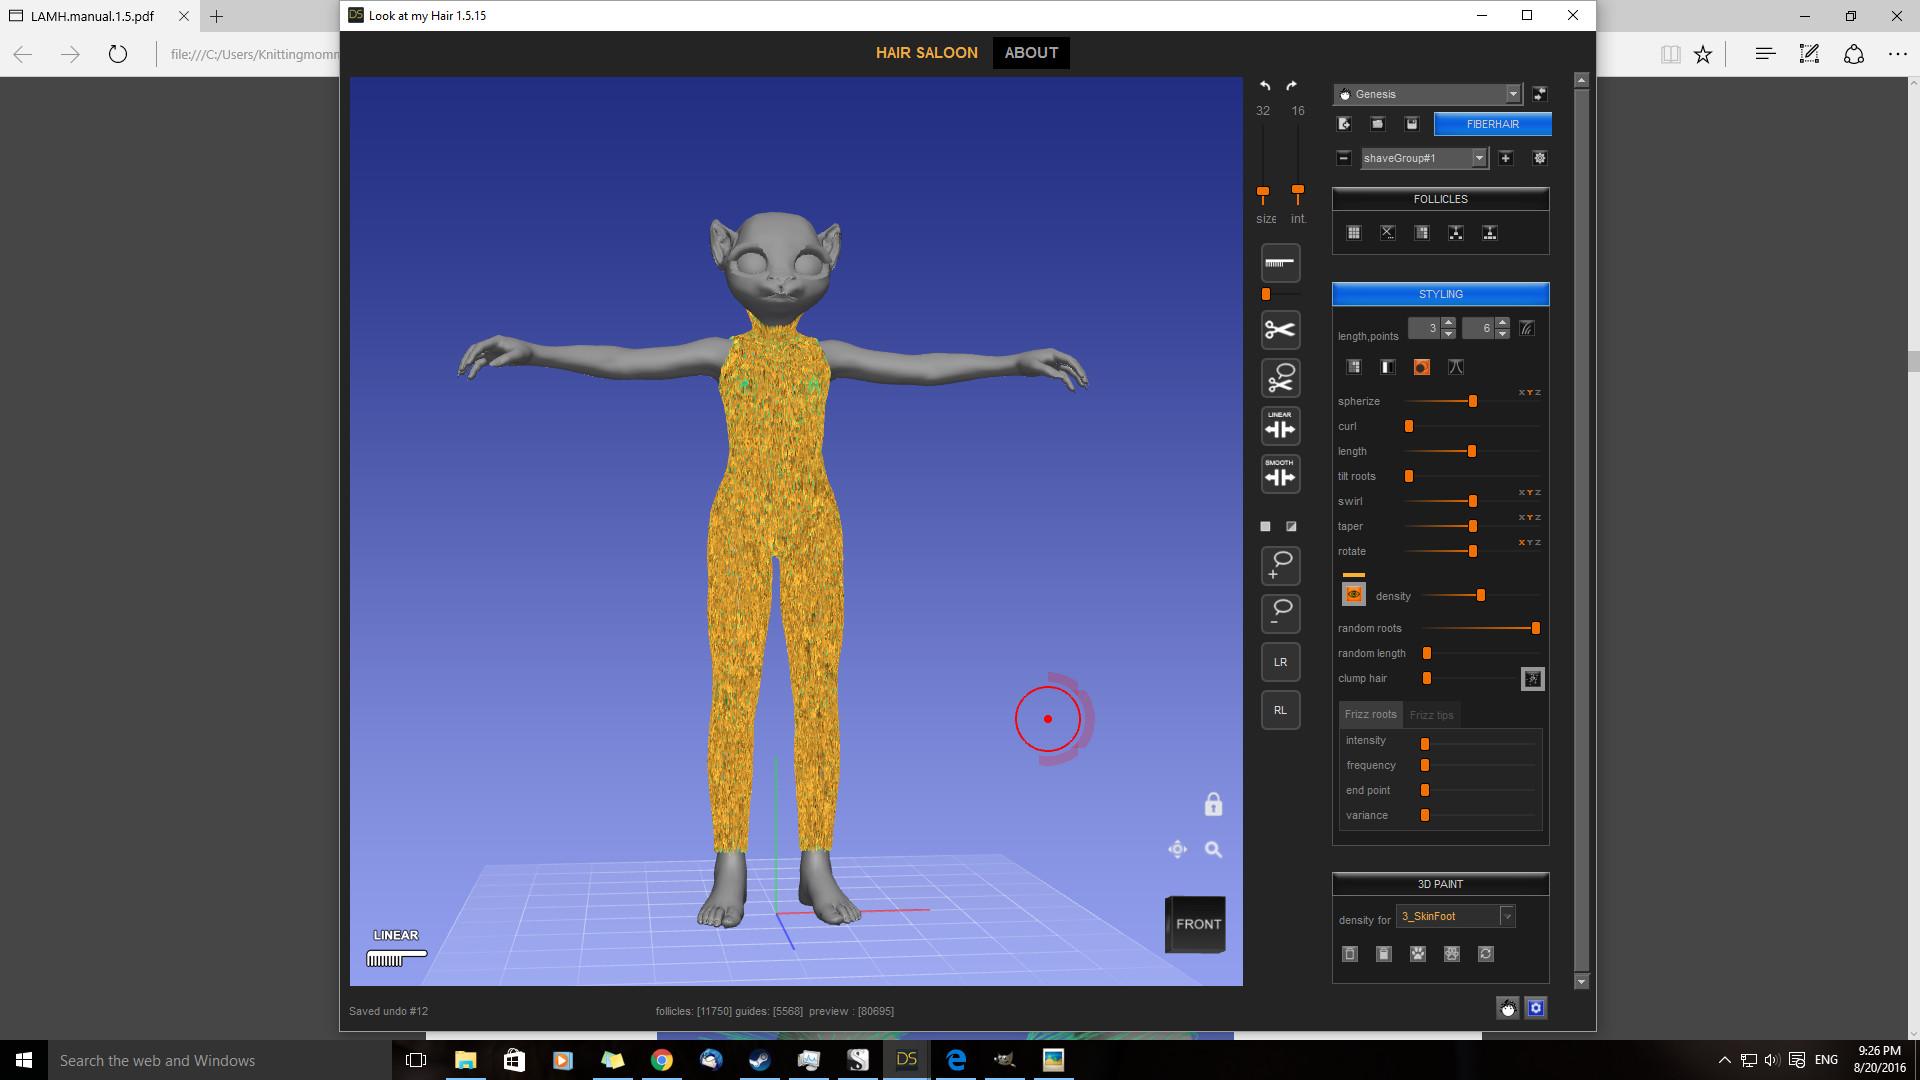Select the lasso scissors tool
Viewport: 1920px width, 1080px height.
click(x=1280, y=379)
